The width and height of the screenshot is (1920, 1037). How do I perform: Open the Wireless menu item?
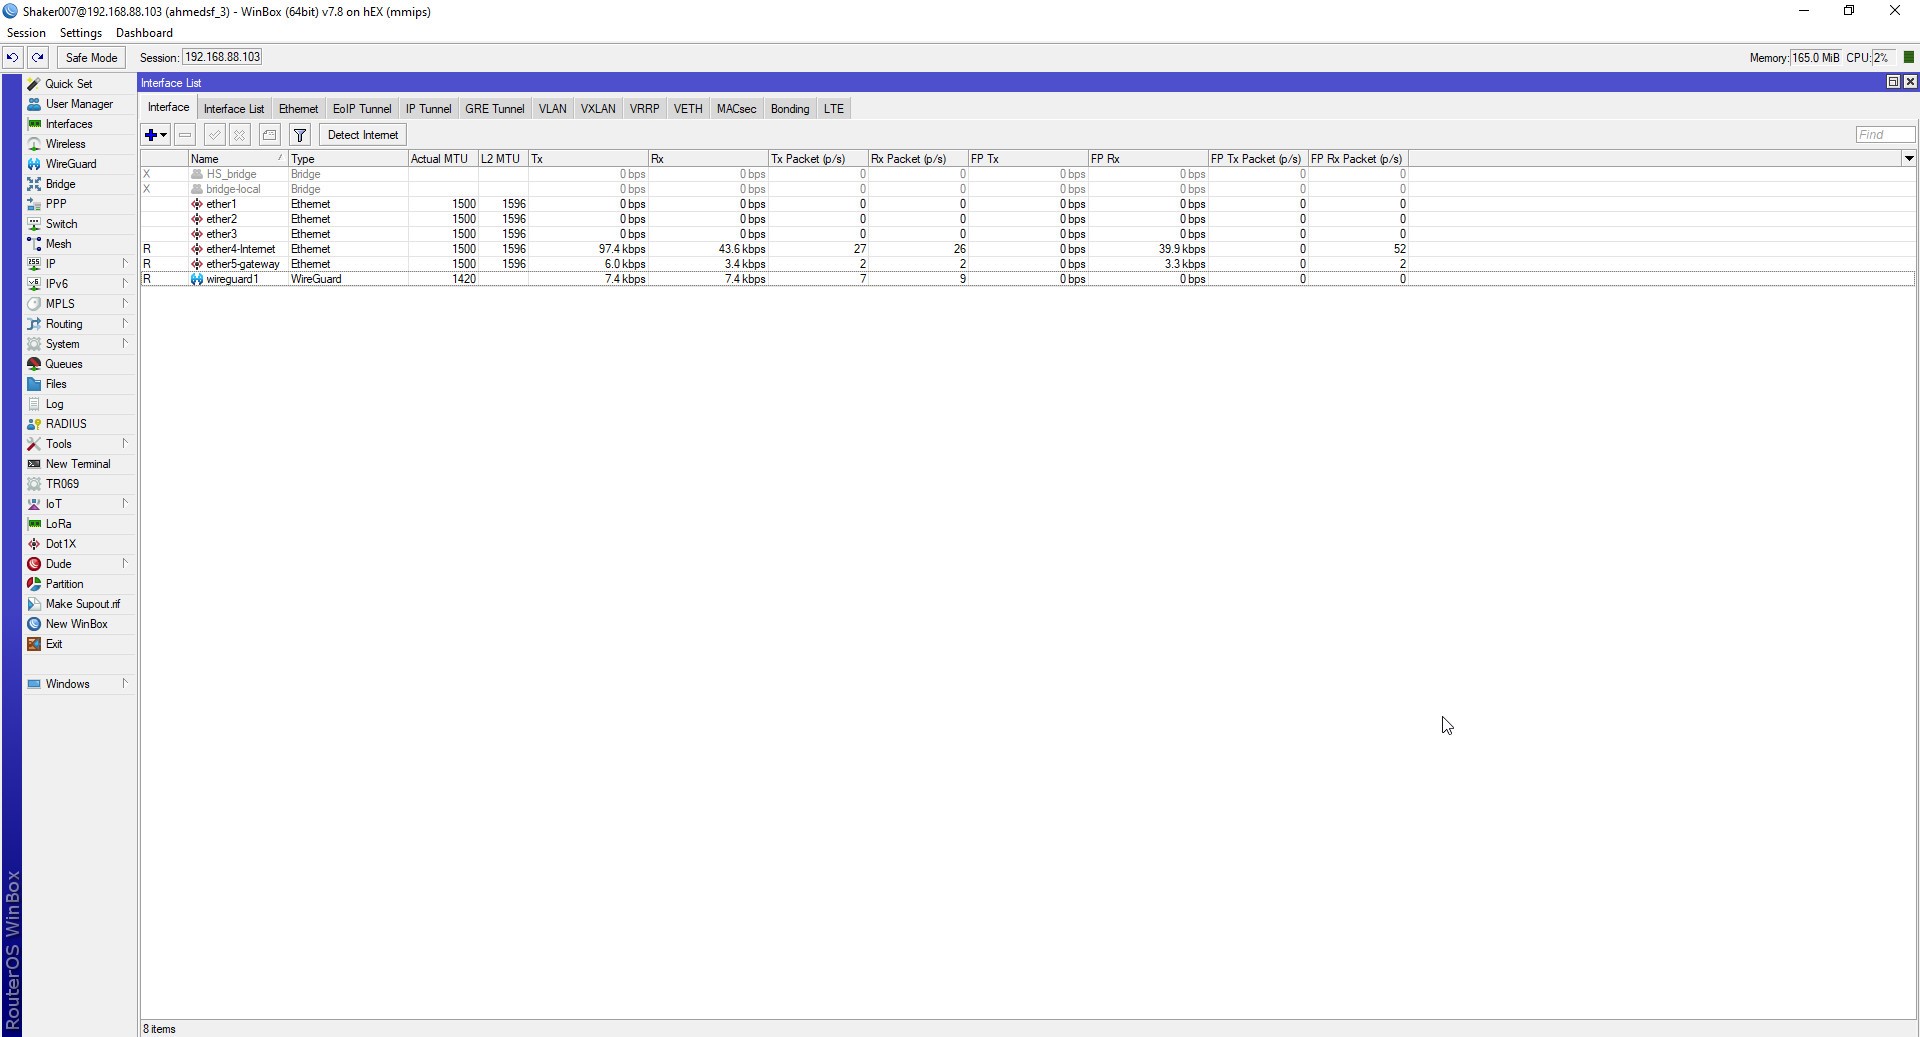[80, 144]
